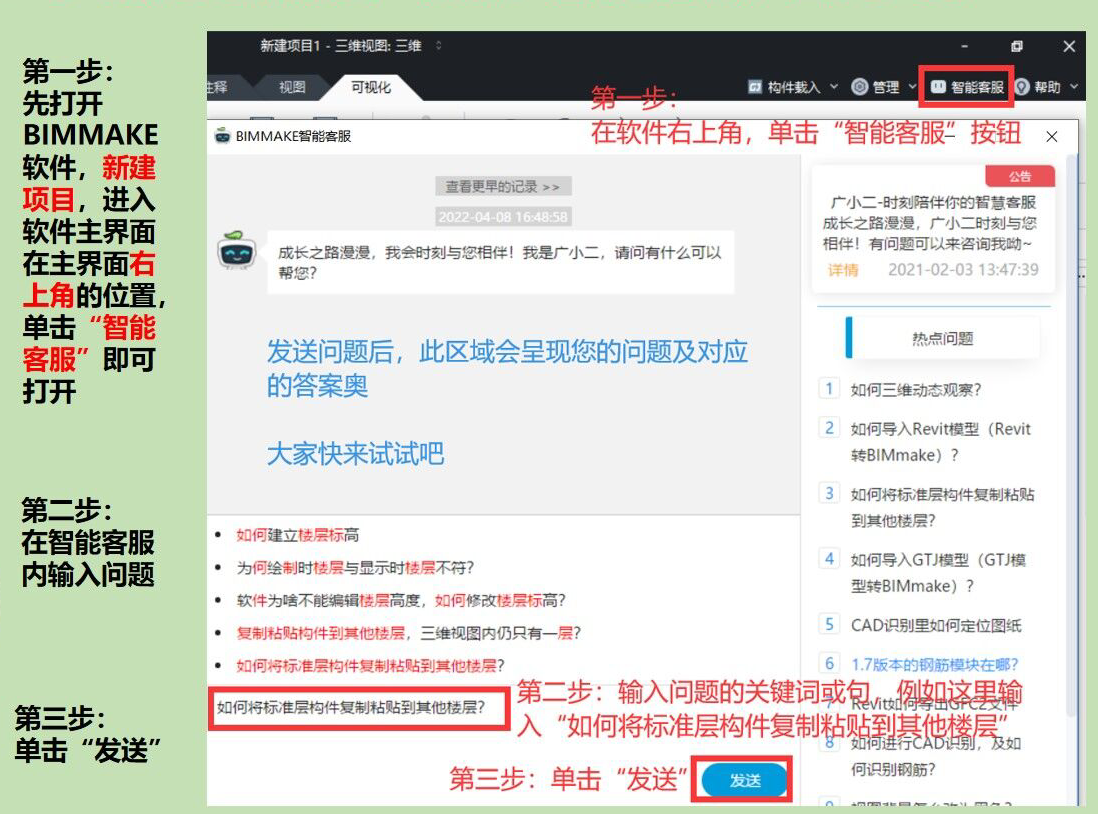Minimize the BIMMAKE window
This screenshot has height=814, width=1098.
964,46
